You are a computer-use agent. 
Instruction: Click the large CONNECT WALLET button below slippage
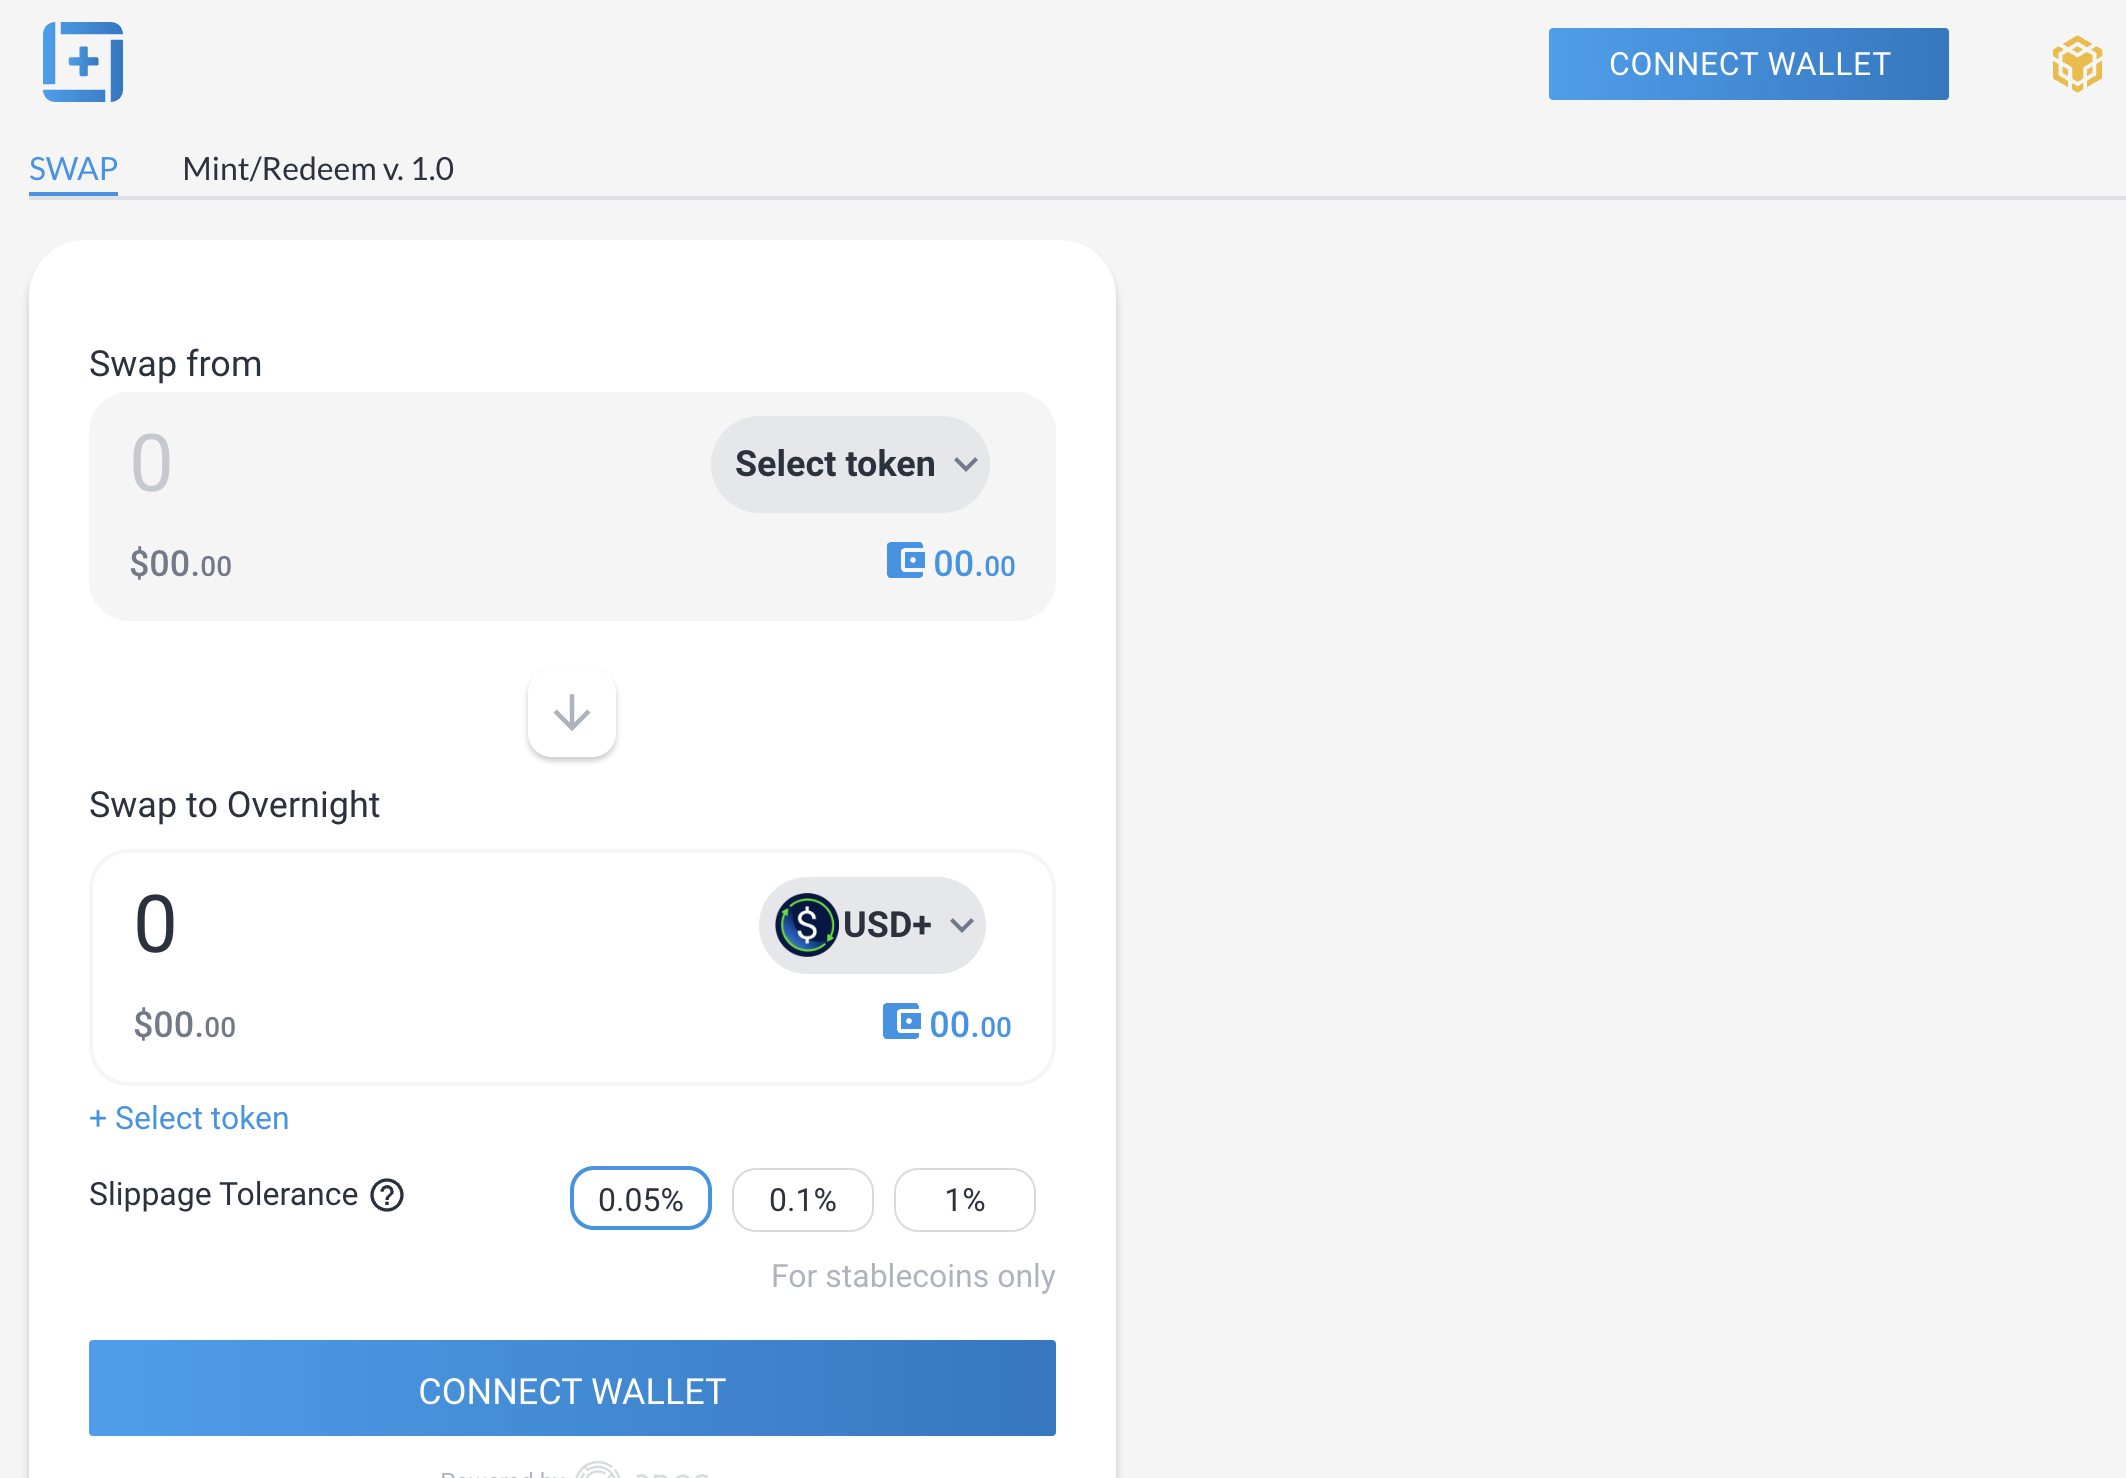pos(572,1388)
